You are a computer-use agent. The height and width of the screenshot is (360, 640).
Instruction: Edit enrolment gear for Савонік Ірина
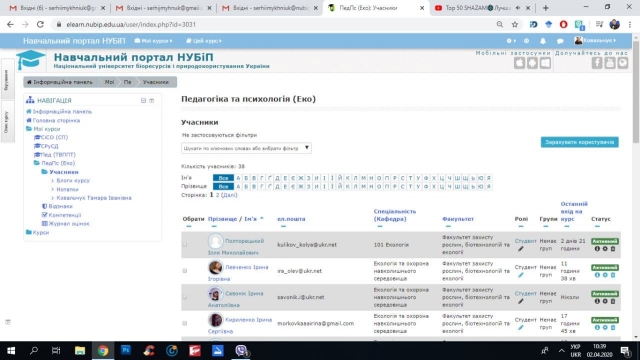(x=605, y=301)
